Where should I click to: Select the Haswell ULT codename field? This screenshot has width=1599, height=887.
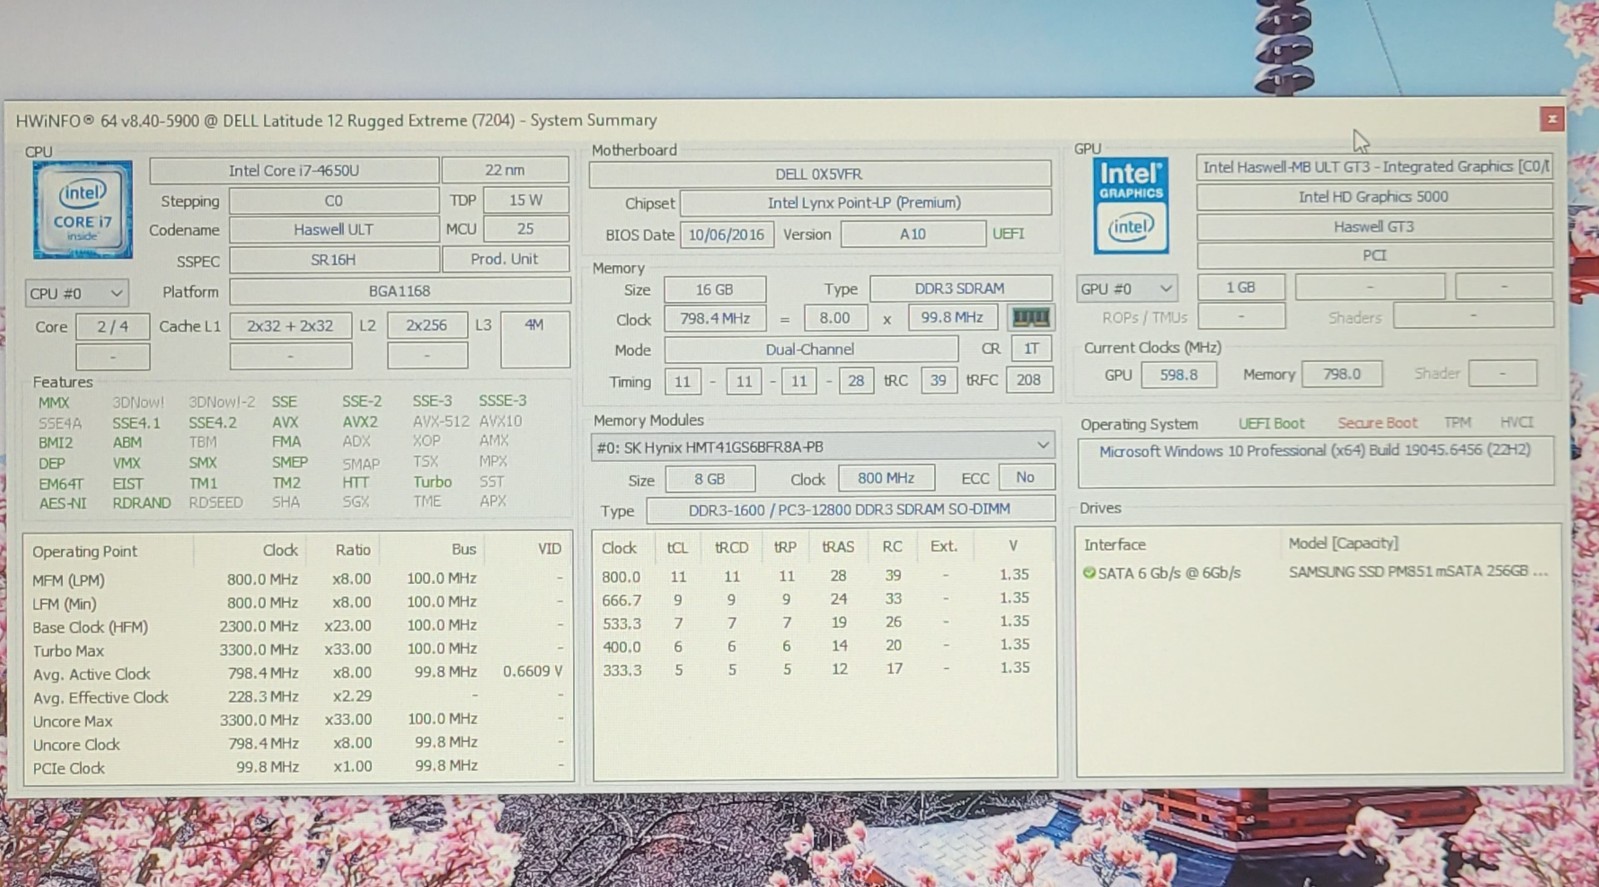coord(334,229)
